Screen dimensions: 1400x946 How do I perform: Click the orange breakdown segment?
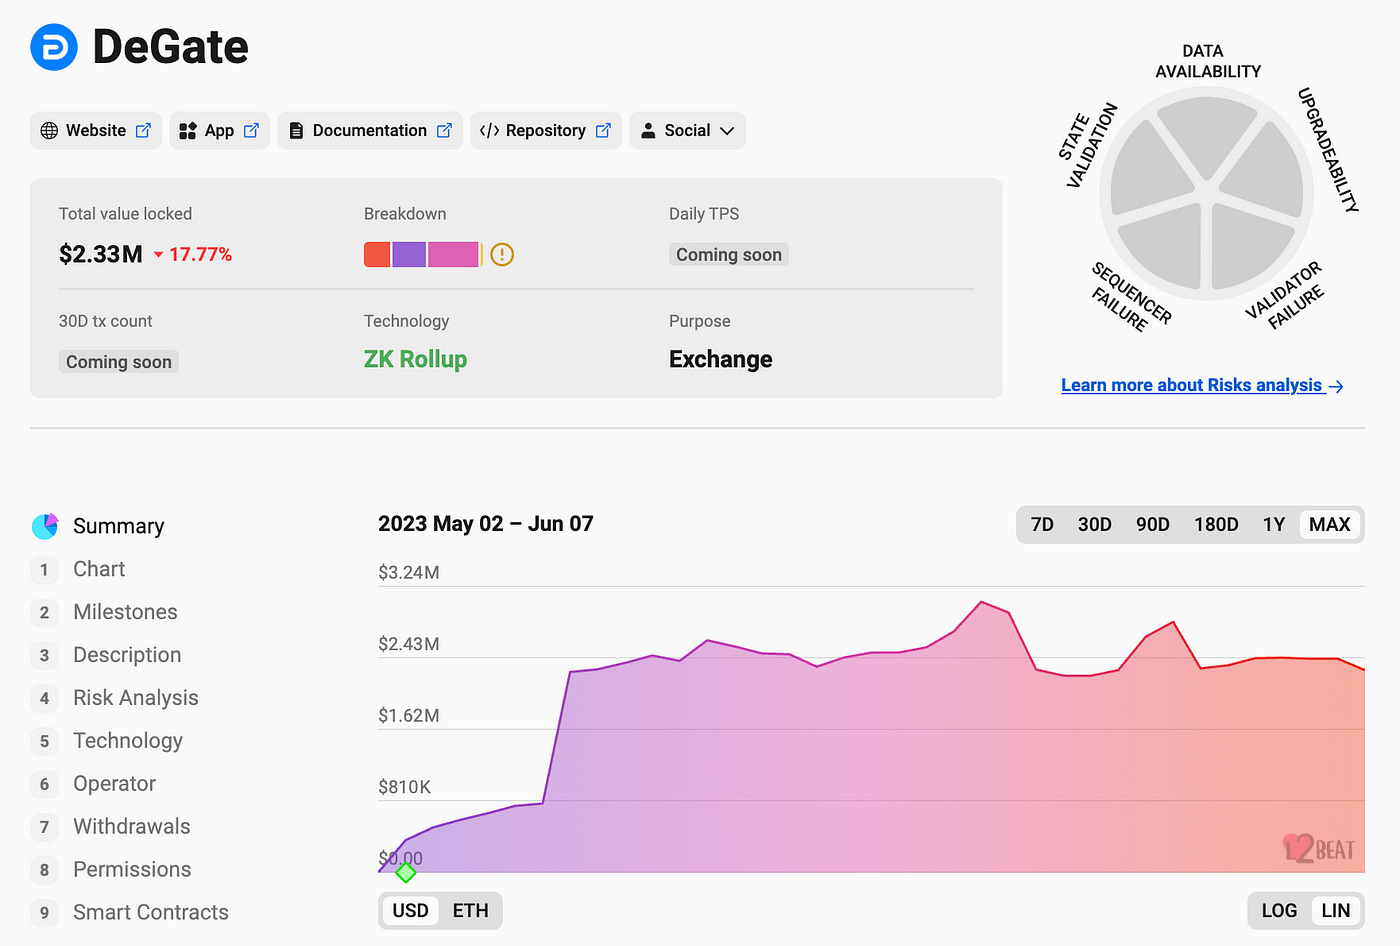(377, 255)
